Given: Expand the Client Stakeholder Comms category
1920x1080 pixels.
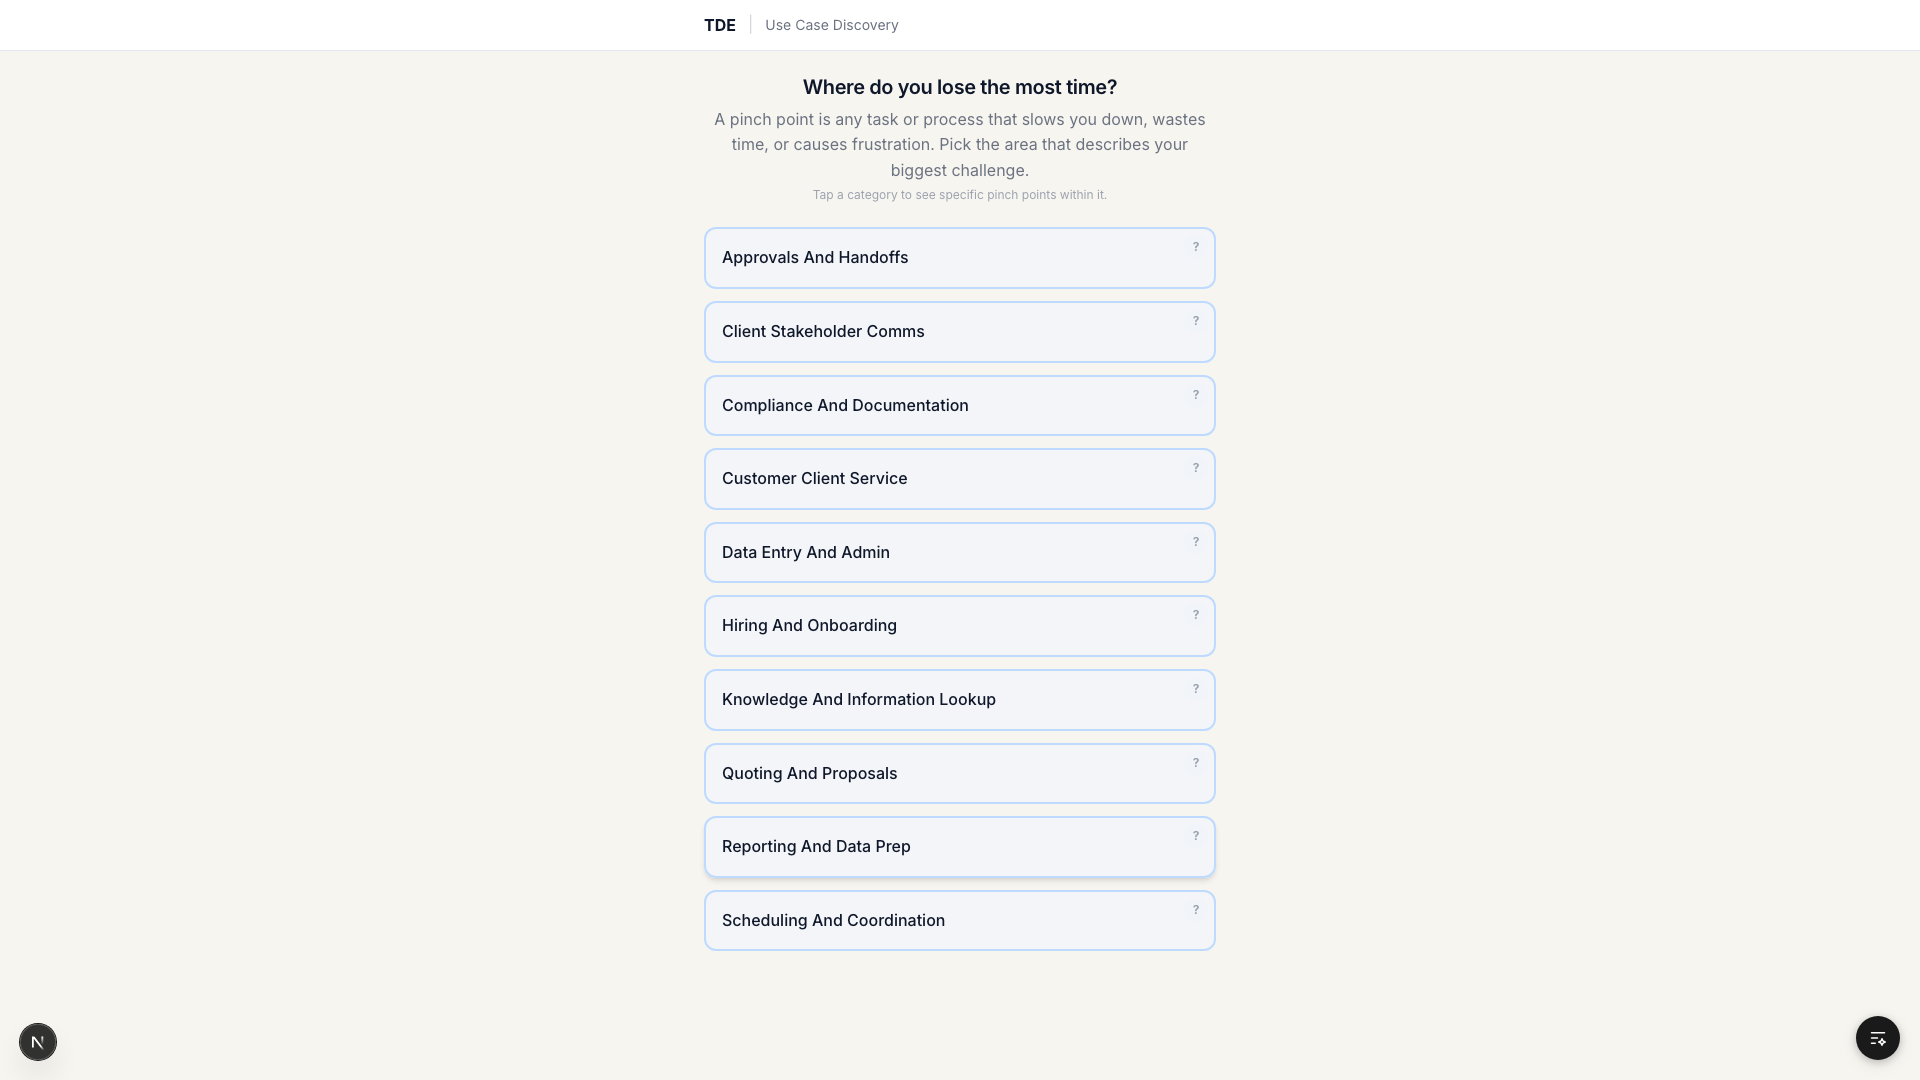Looking at the screenshot, I should coord(959,332).
